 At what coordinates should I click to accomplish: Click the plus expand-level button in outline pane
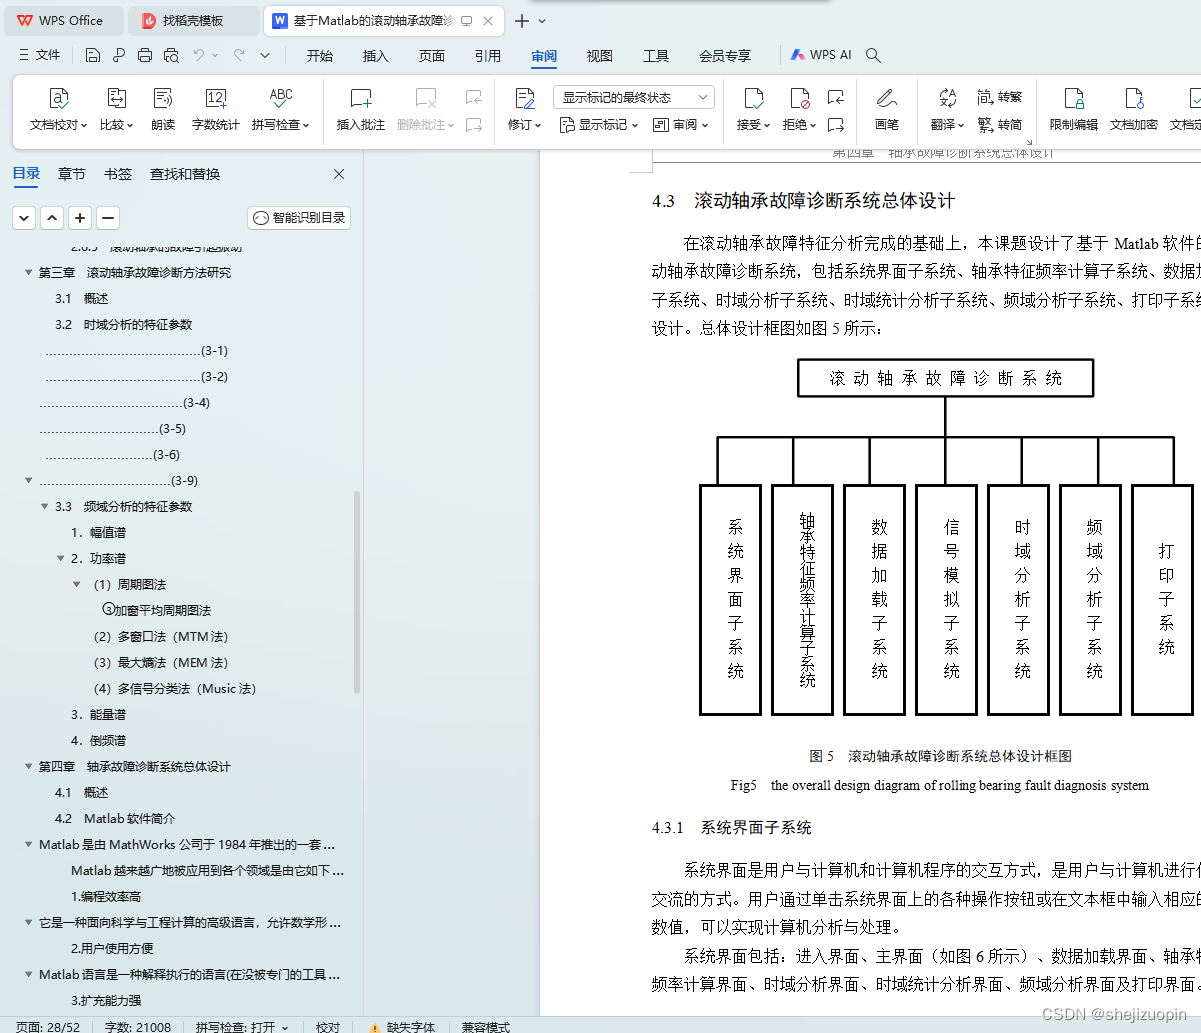(80, 217)
